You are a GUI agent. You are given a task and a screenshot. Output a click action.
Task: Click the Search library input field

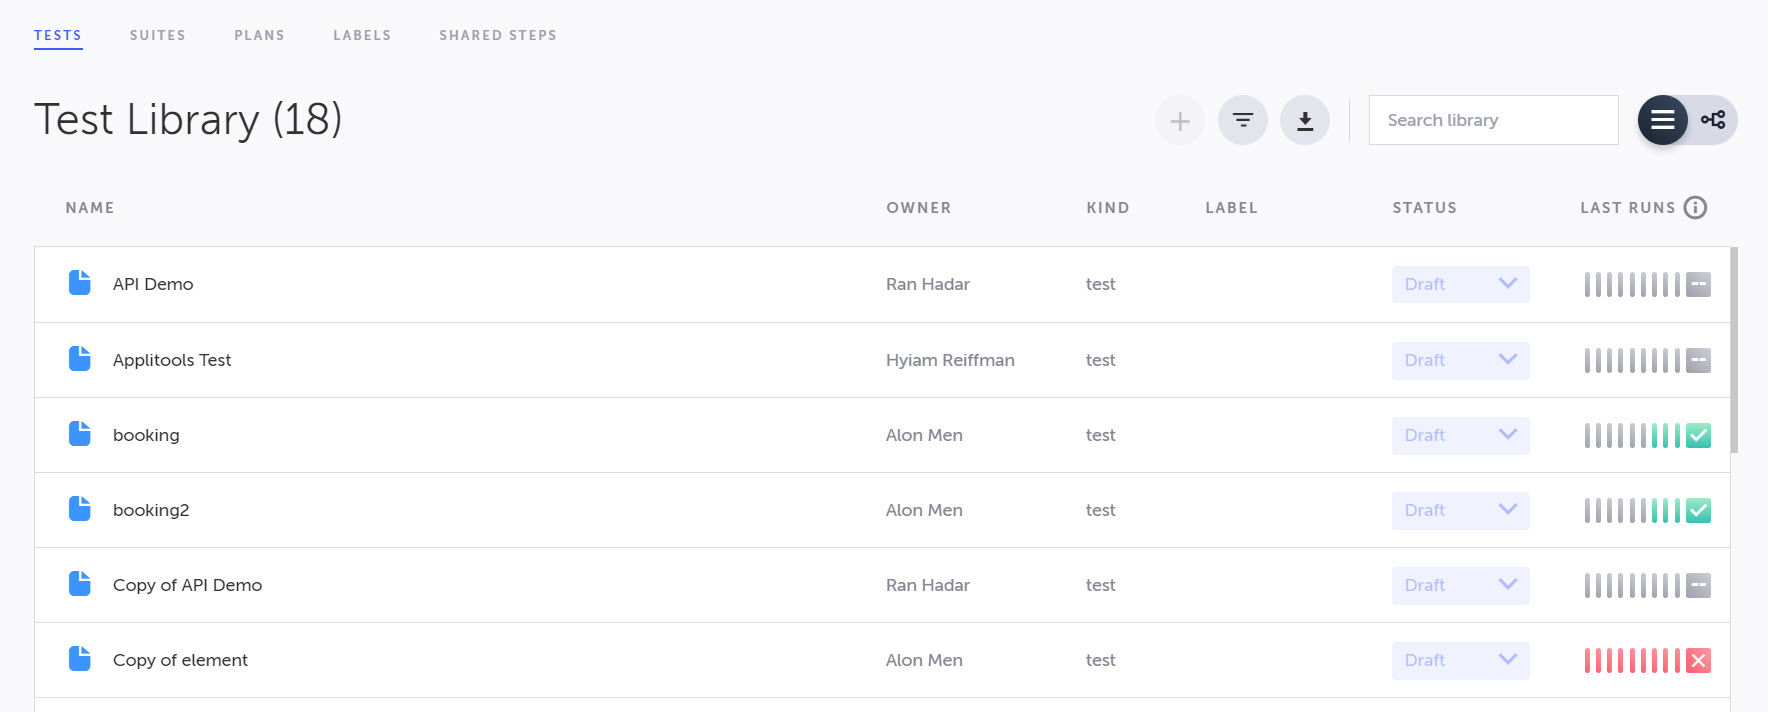(x=1493, y=120)
